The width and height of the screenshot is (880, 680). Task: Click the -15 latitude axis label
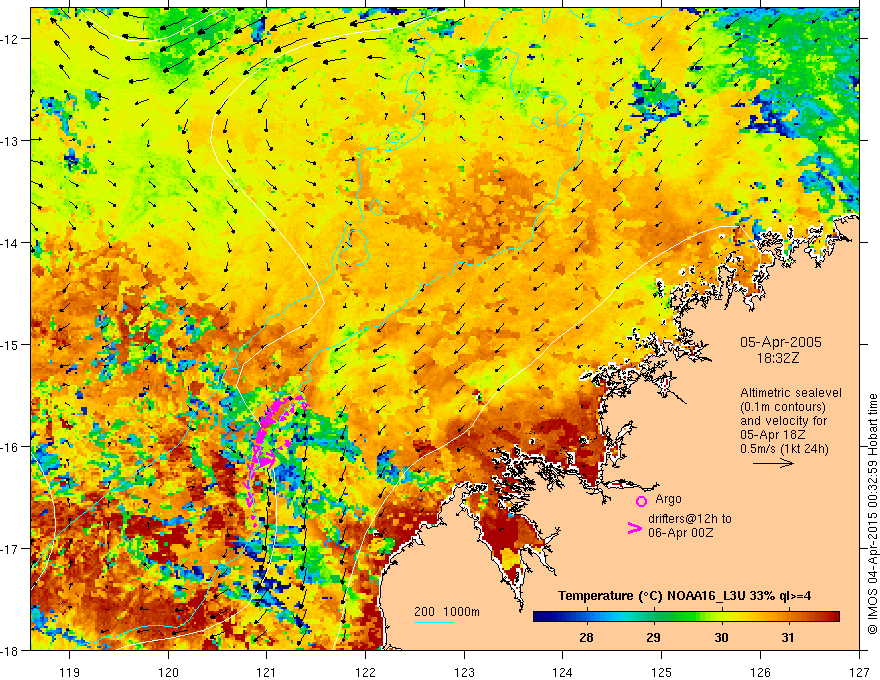[x=11, y=345]
